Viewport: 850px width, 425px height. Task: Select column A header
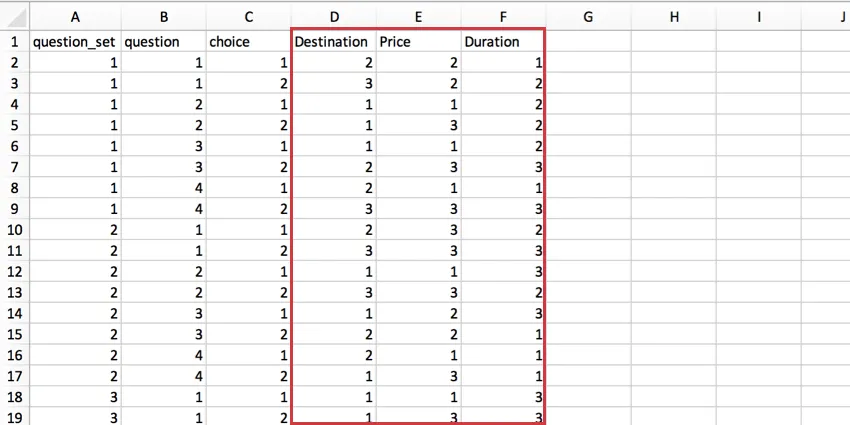click(x=75, y=16)
